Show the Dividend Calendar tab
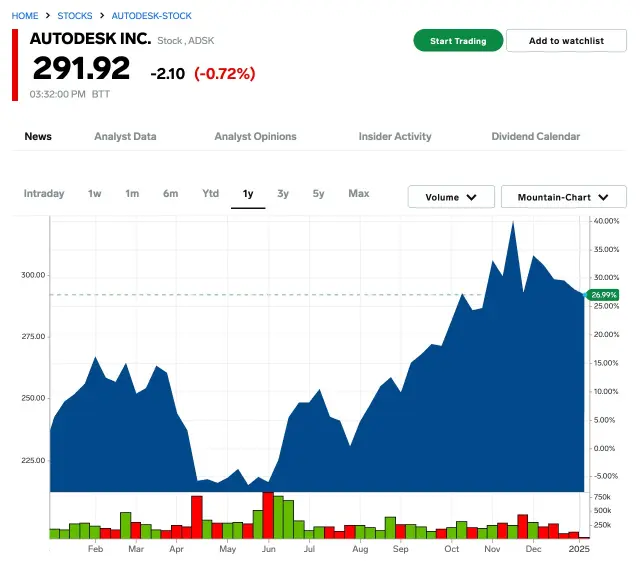 (535, 137)
